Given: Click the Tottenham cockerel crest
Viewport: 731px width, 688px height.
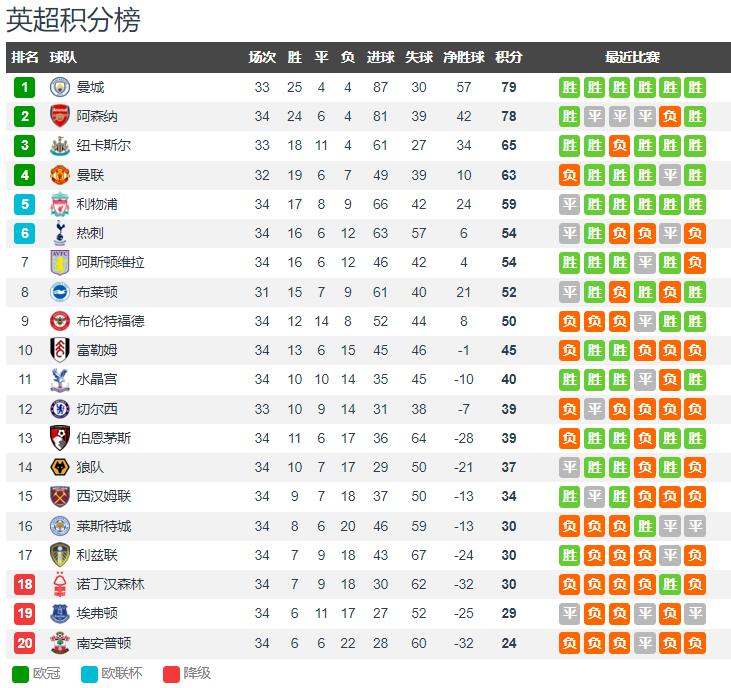Looking at the screenshot, I should click(x=60, y=234).
